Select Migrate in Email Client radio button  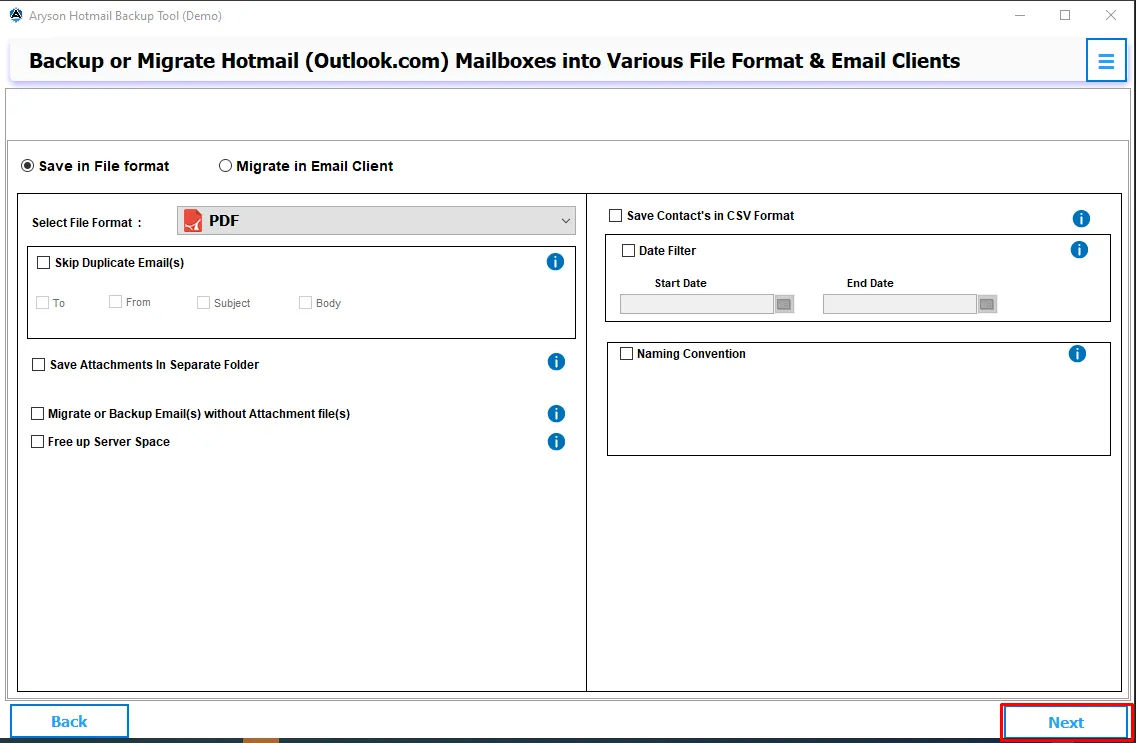point(226,166)
